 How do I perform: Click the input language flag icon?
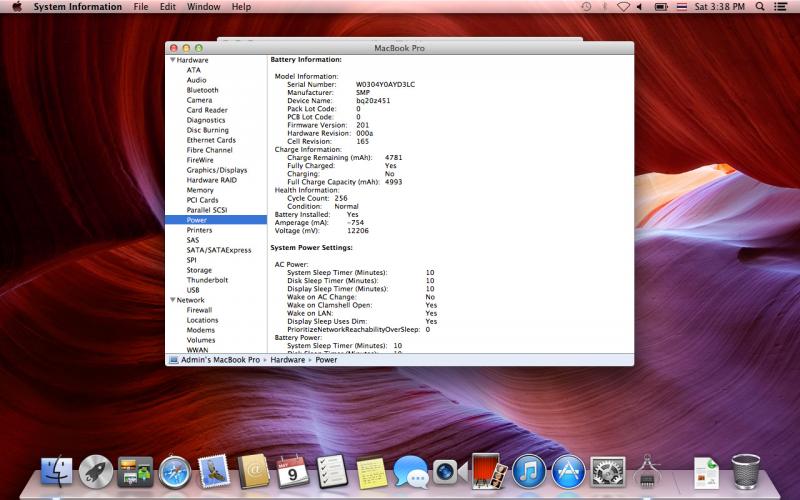[x=682, y=7]
